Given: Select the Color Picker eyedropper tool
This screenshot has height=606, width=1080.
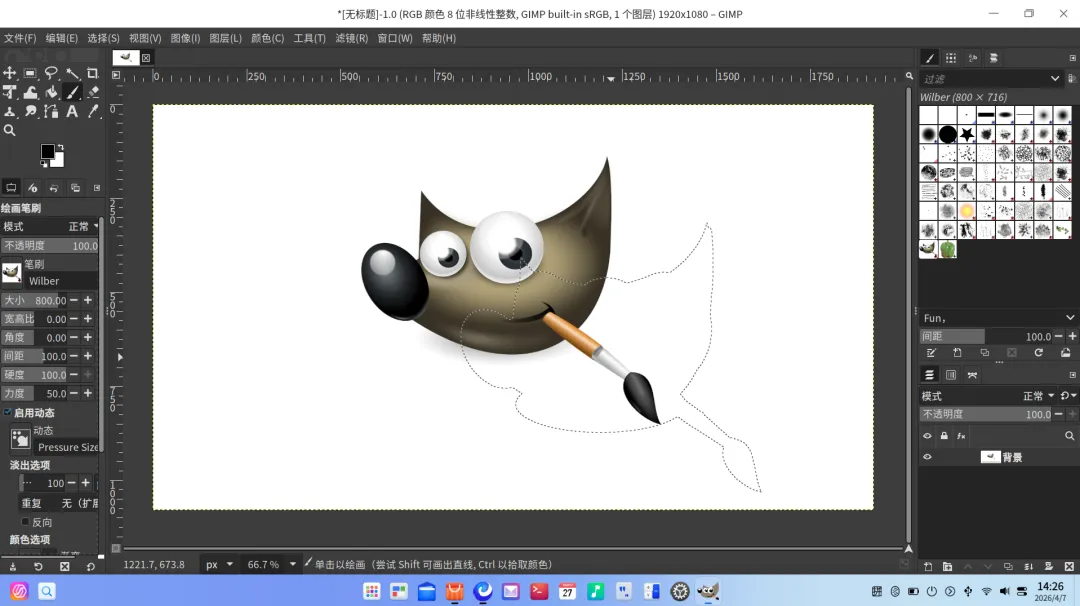Looking at the screenshot, I should tap(93, 111).
